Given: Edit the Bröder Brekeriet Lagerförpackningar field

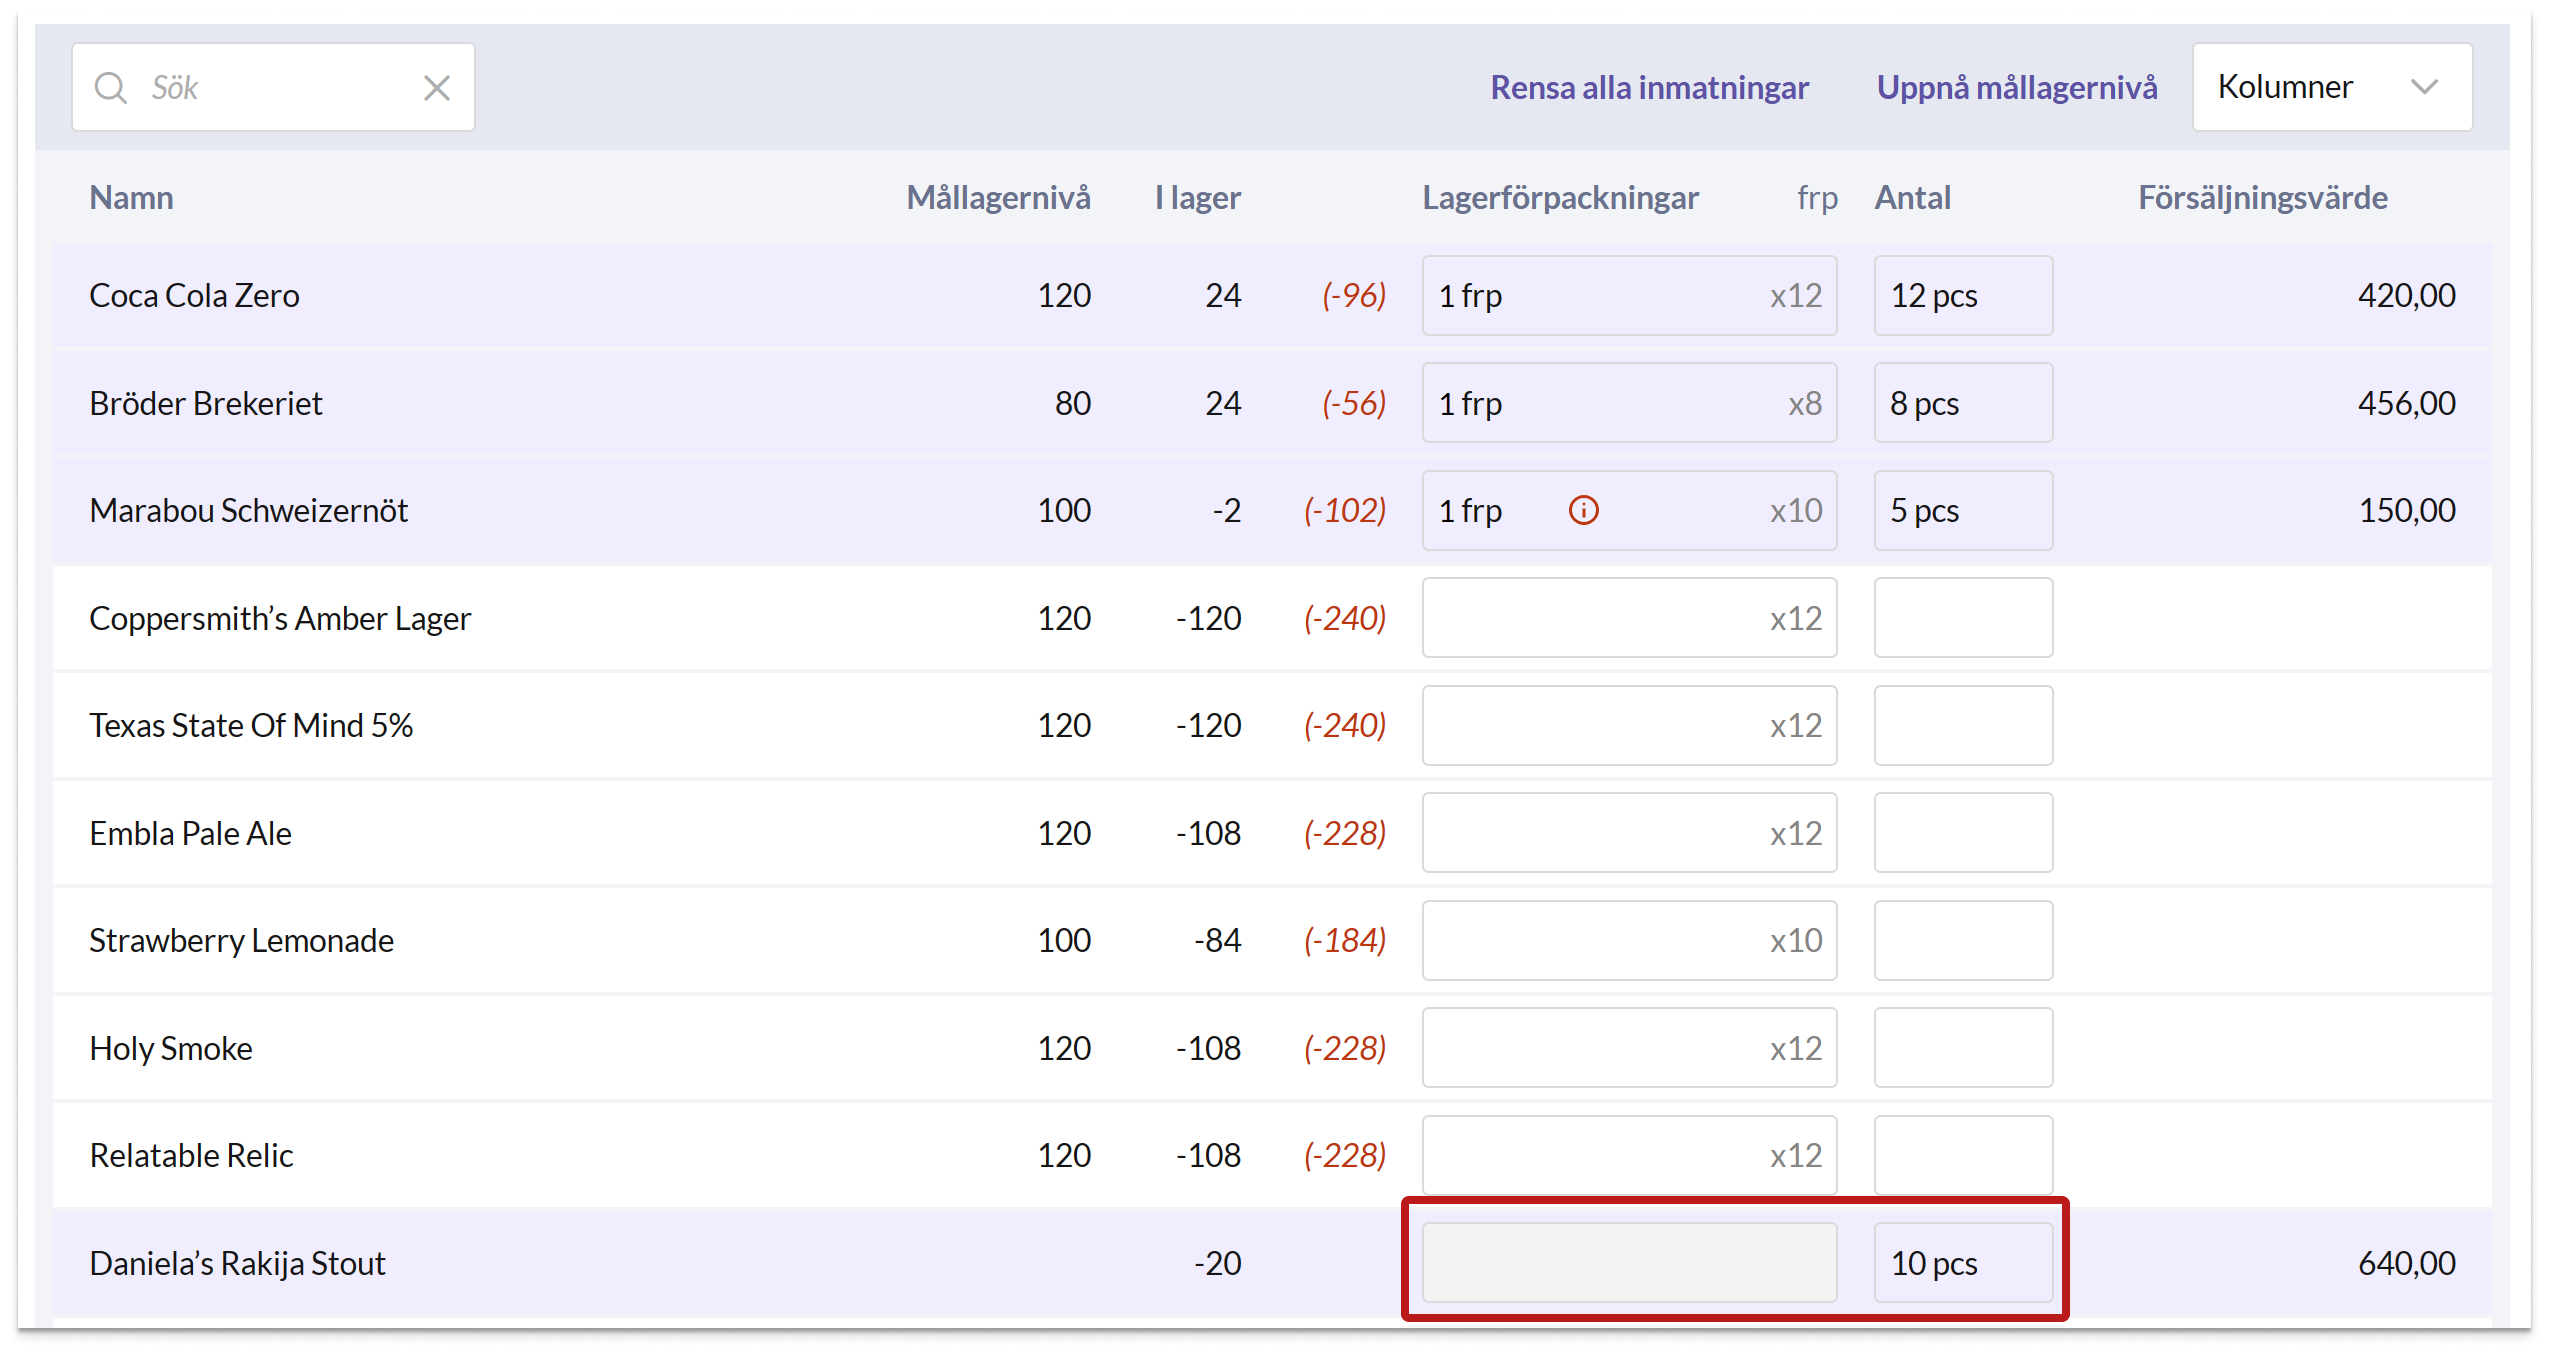Looking at the screenshot, I should pyautogui.click(x=1629, y=403).
